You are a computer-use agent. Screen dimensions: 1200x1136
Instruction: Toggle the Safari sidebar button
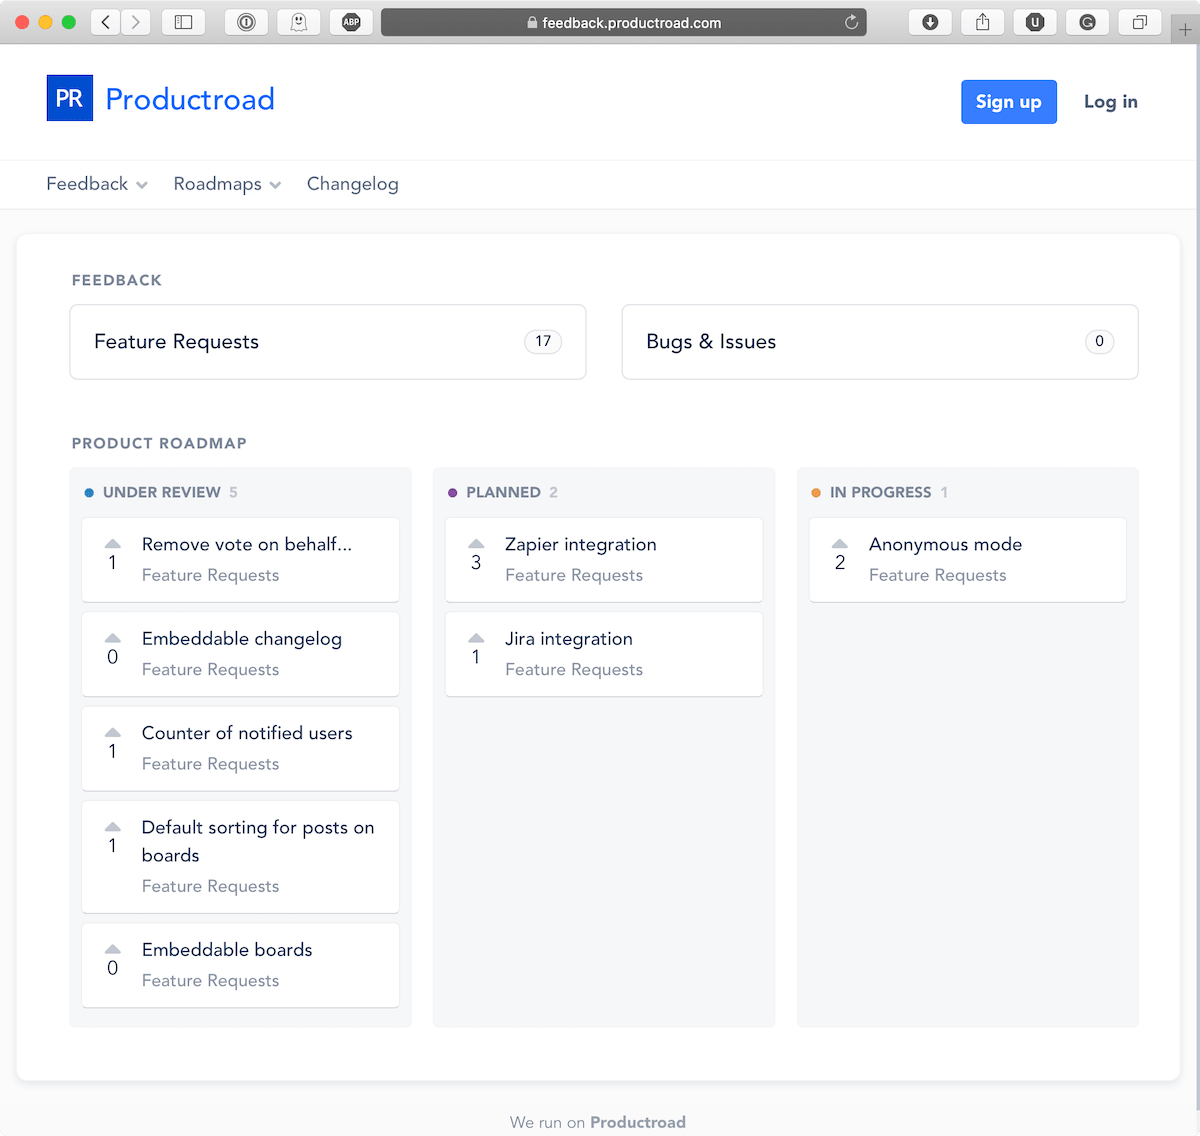pos(184,22)
